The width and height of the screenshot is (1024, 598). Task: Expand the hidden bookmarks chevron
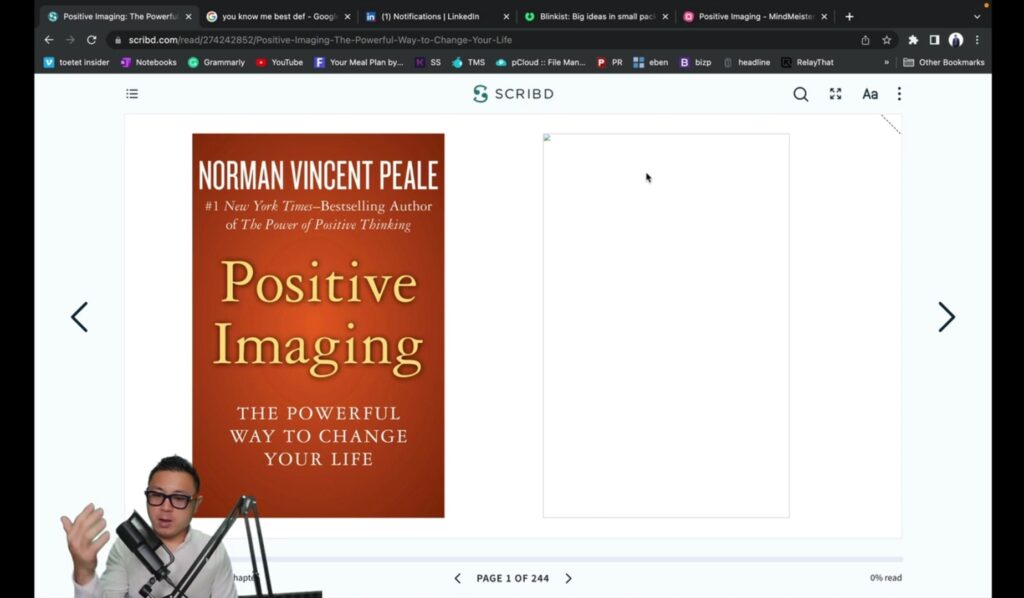(886, 63)
